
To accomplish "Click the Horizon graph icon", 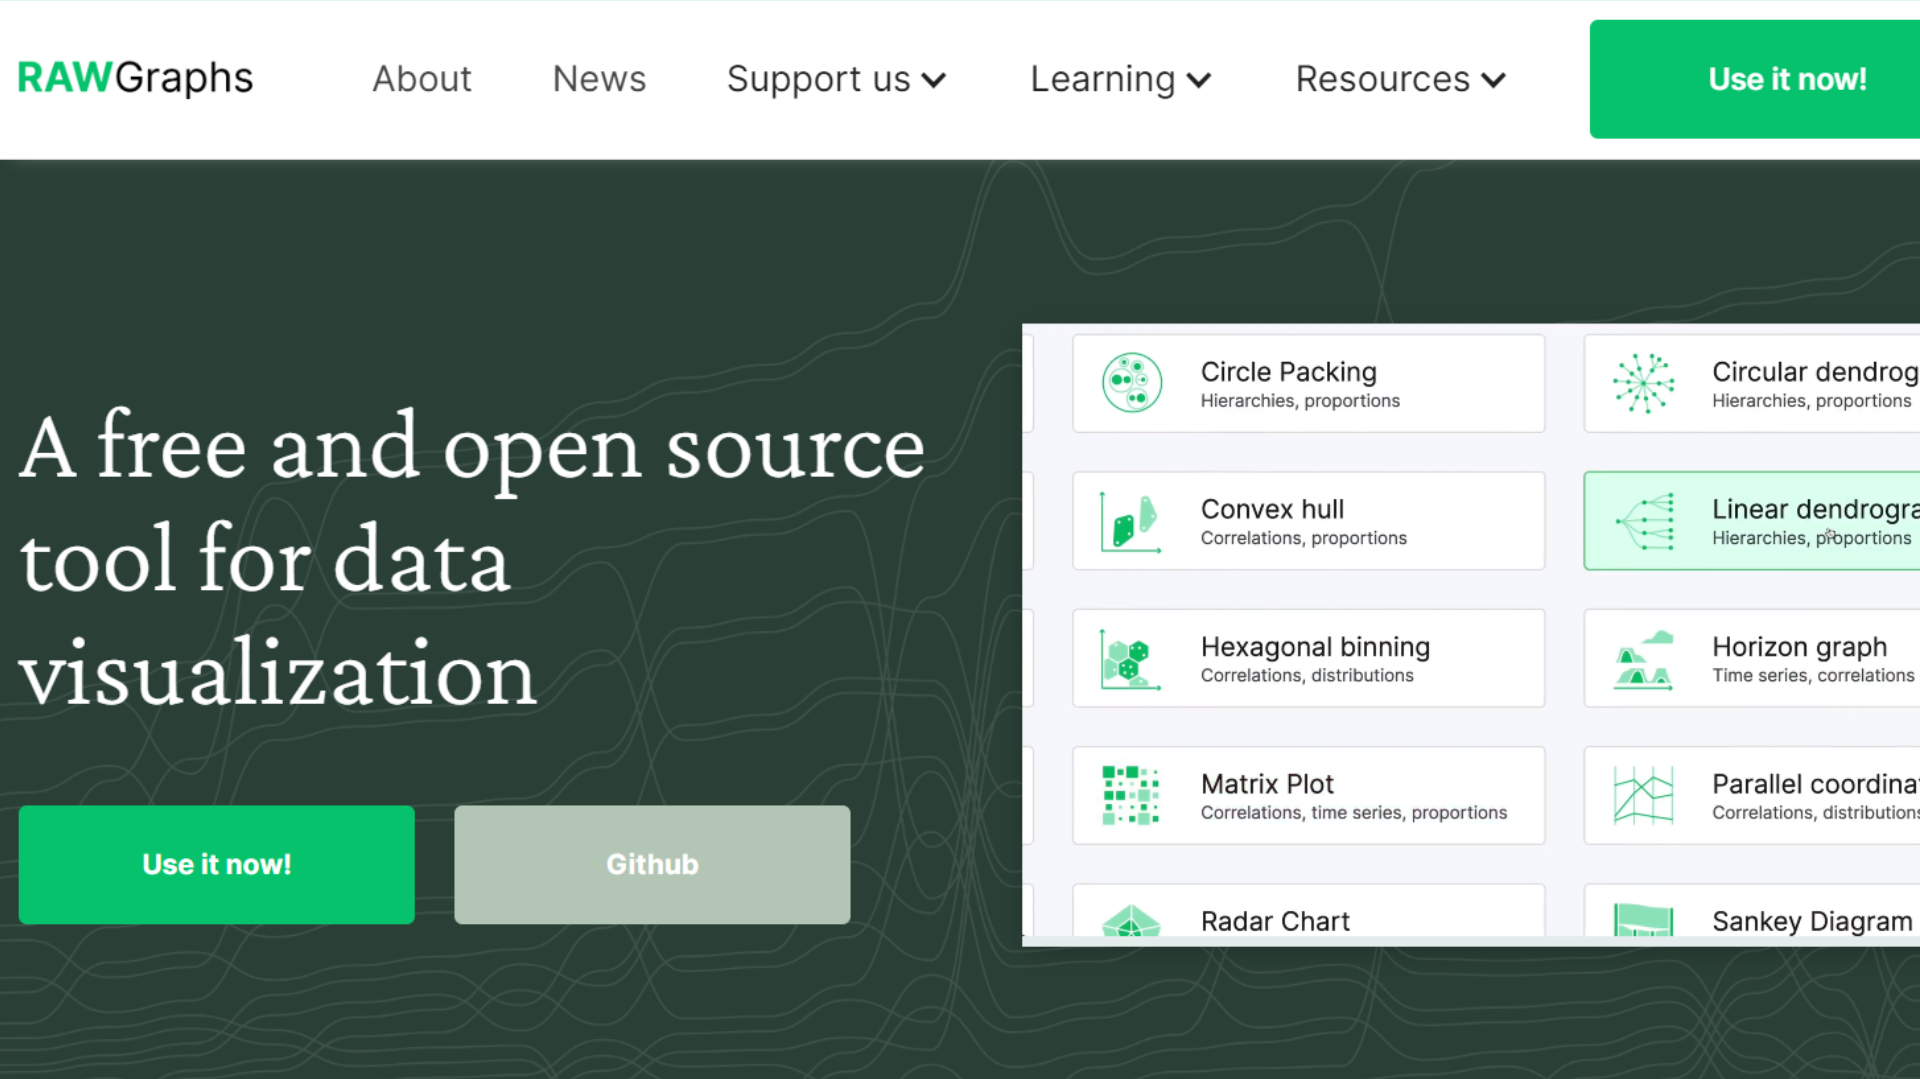I will click(1643, 659).
